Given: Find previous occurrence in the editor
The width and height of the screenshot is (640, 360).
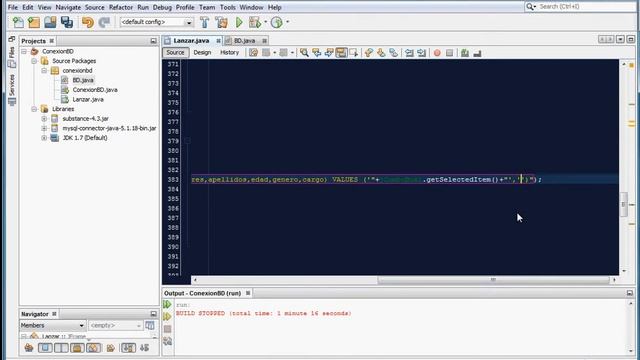Looking at the screenshot, I should pyautogui.click(x=316, y=53).
